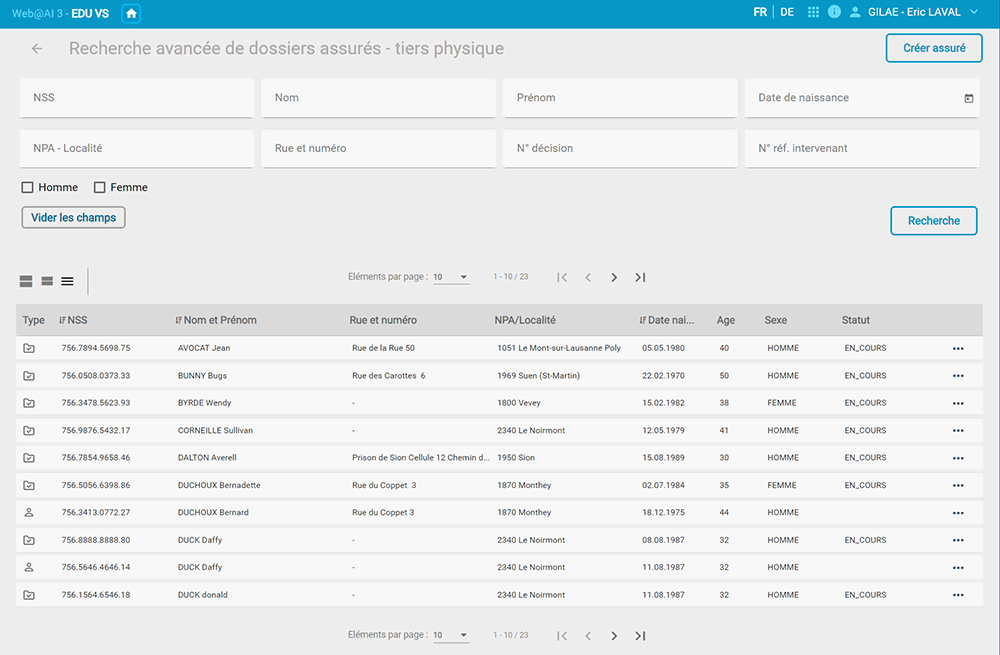Open the Éléments par page dropdown
The image size is (1000, 655).
[450, 277]
